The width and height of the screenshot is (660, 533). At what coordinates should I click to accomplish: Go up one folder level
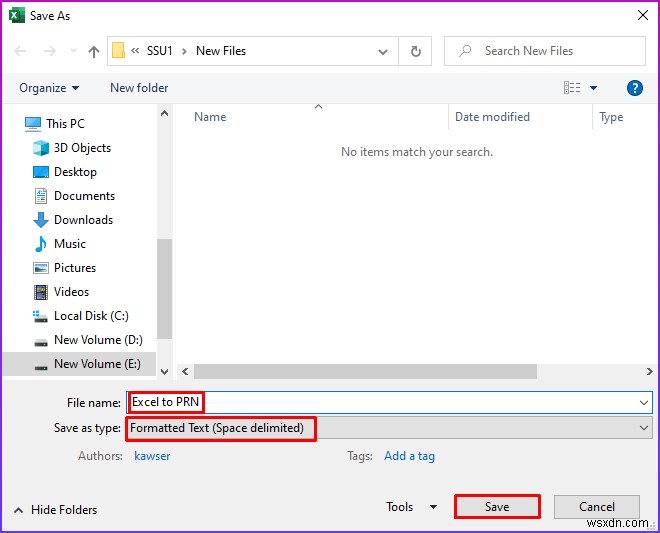click(94, 51)
